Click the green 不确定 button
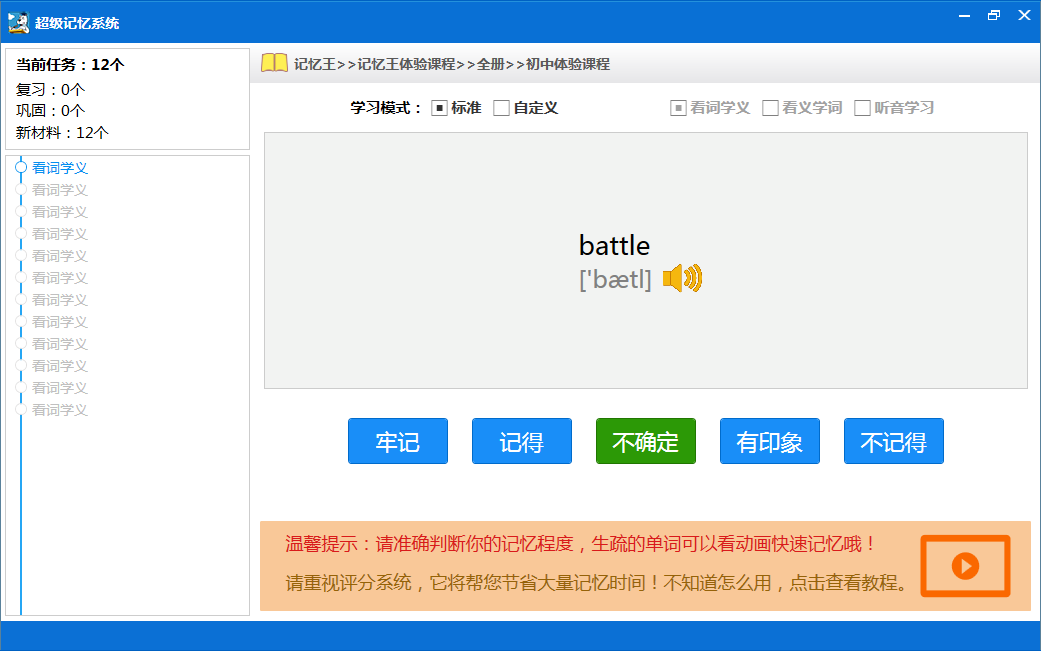 pos(645,441)
